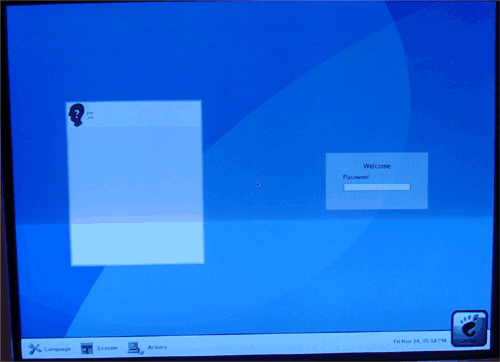Viewport: 500px width, 362px height.
Task: Select the user name entry in the list
Action: pyautogui.click(x=134, y=115)
